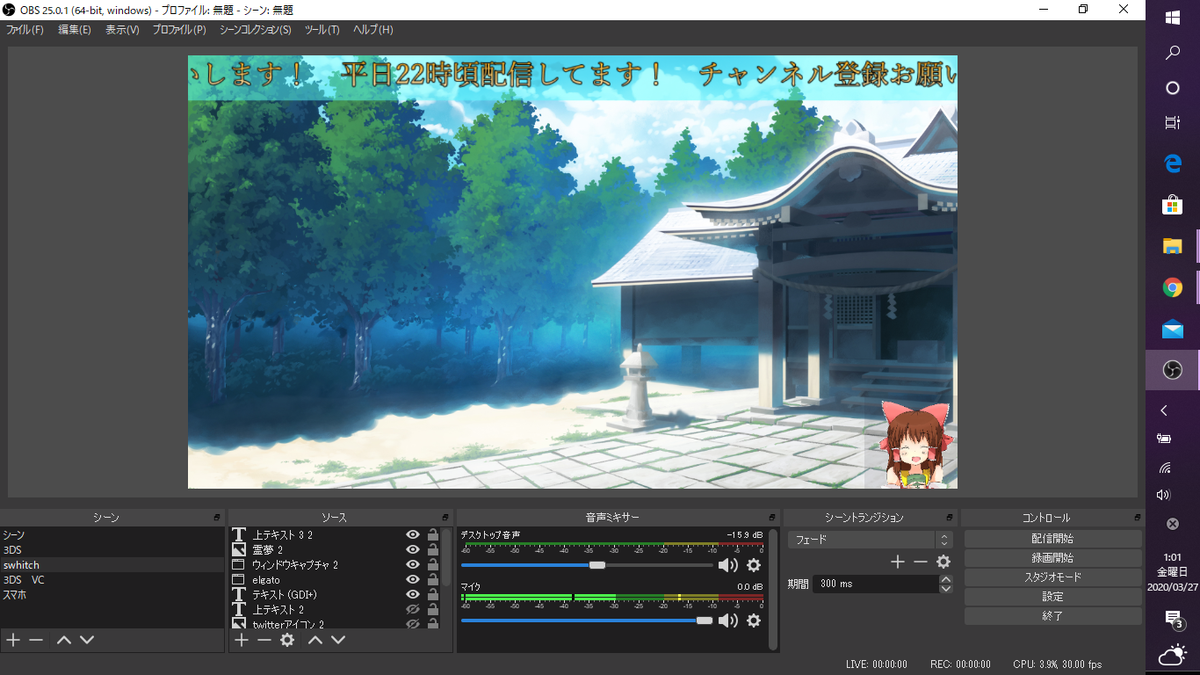Screen dimensions: 1200x675
Task: Increase the 期間 duration with up arrow
Action: coord(946,579)
